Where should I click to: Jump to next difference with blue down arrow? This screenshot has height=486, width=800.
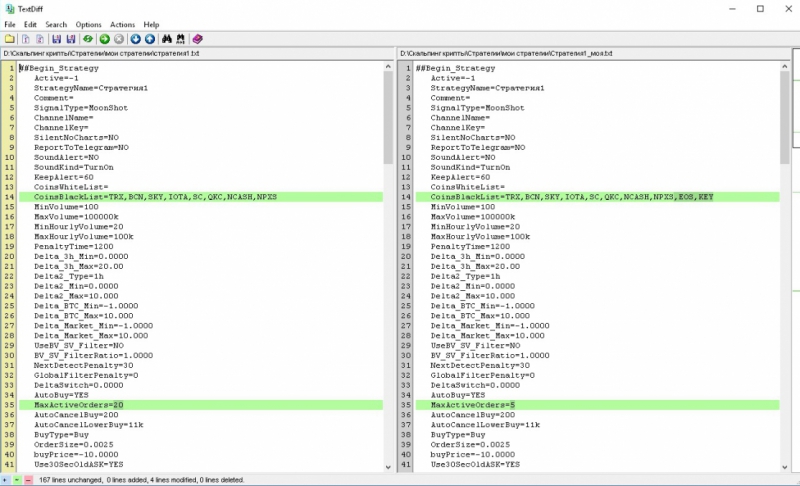pyautogui.click(x=135, y=39)
